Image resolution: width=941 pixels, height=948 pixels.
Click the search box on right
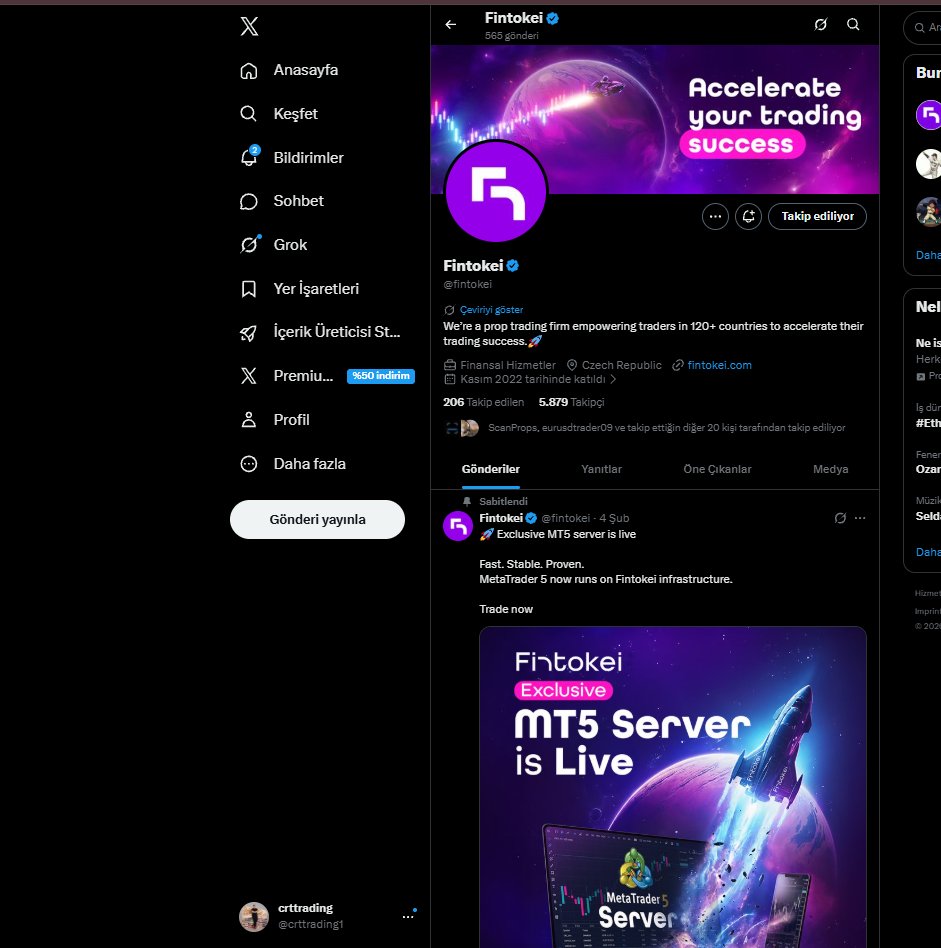(x=923, y=27)
